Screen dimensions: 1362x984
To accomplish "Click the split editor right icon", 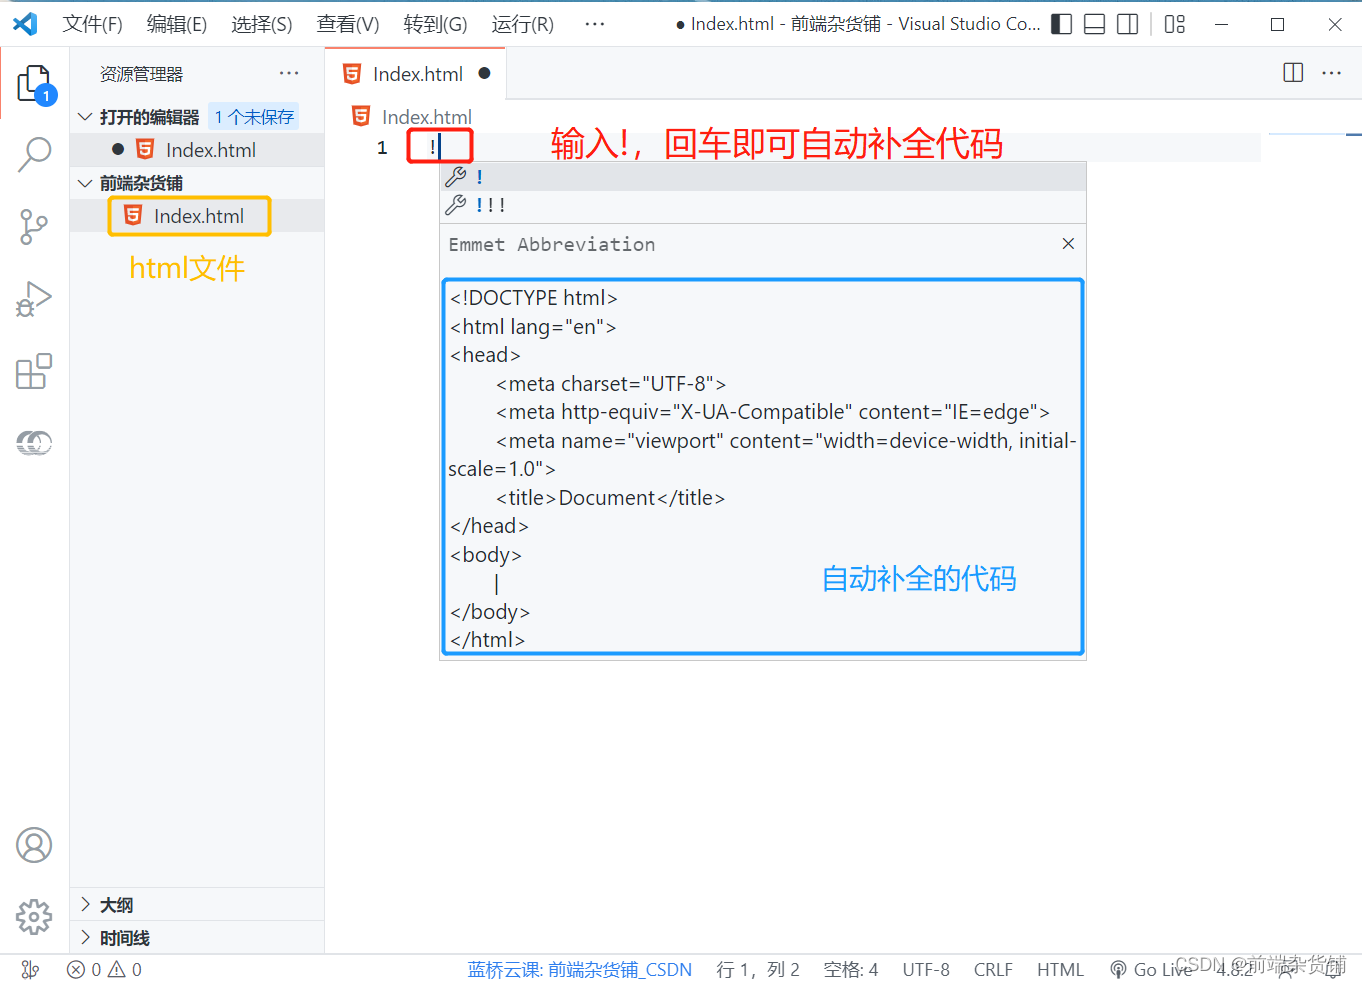I will pyautogui.click(x=1293, y=73).
